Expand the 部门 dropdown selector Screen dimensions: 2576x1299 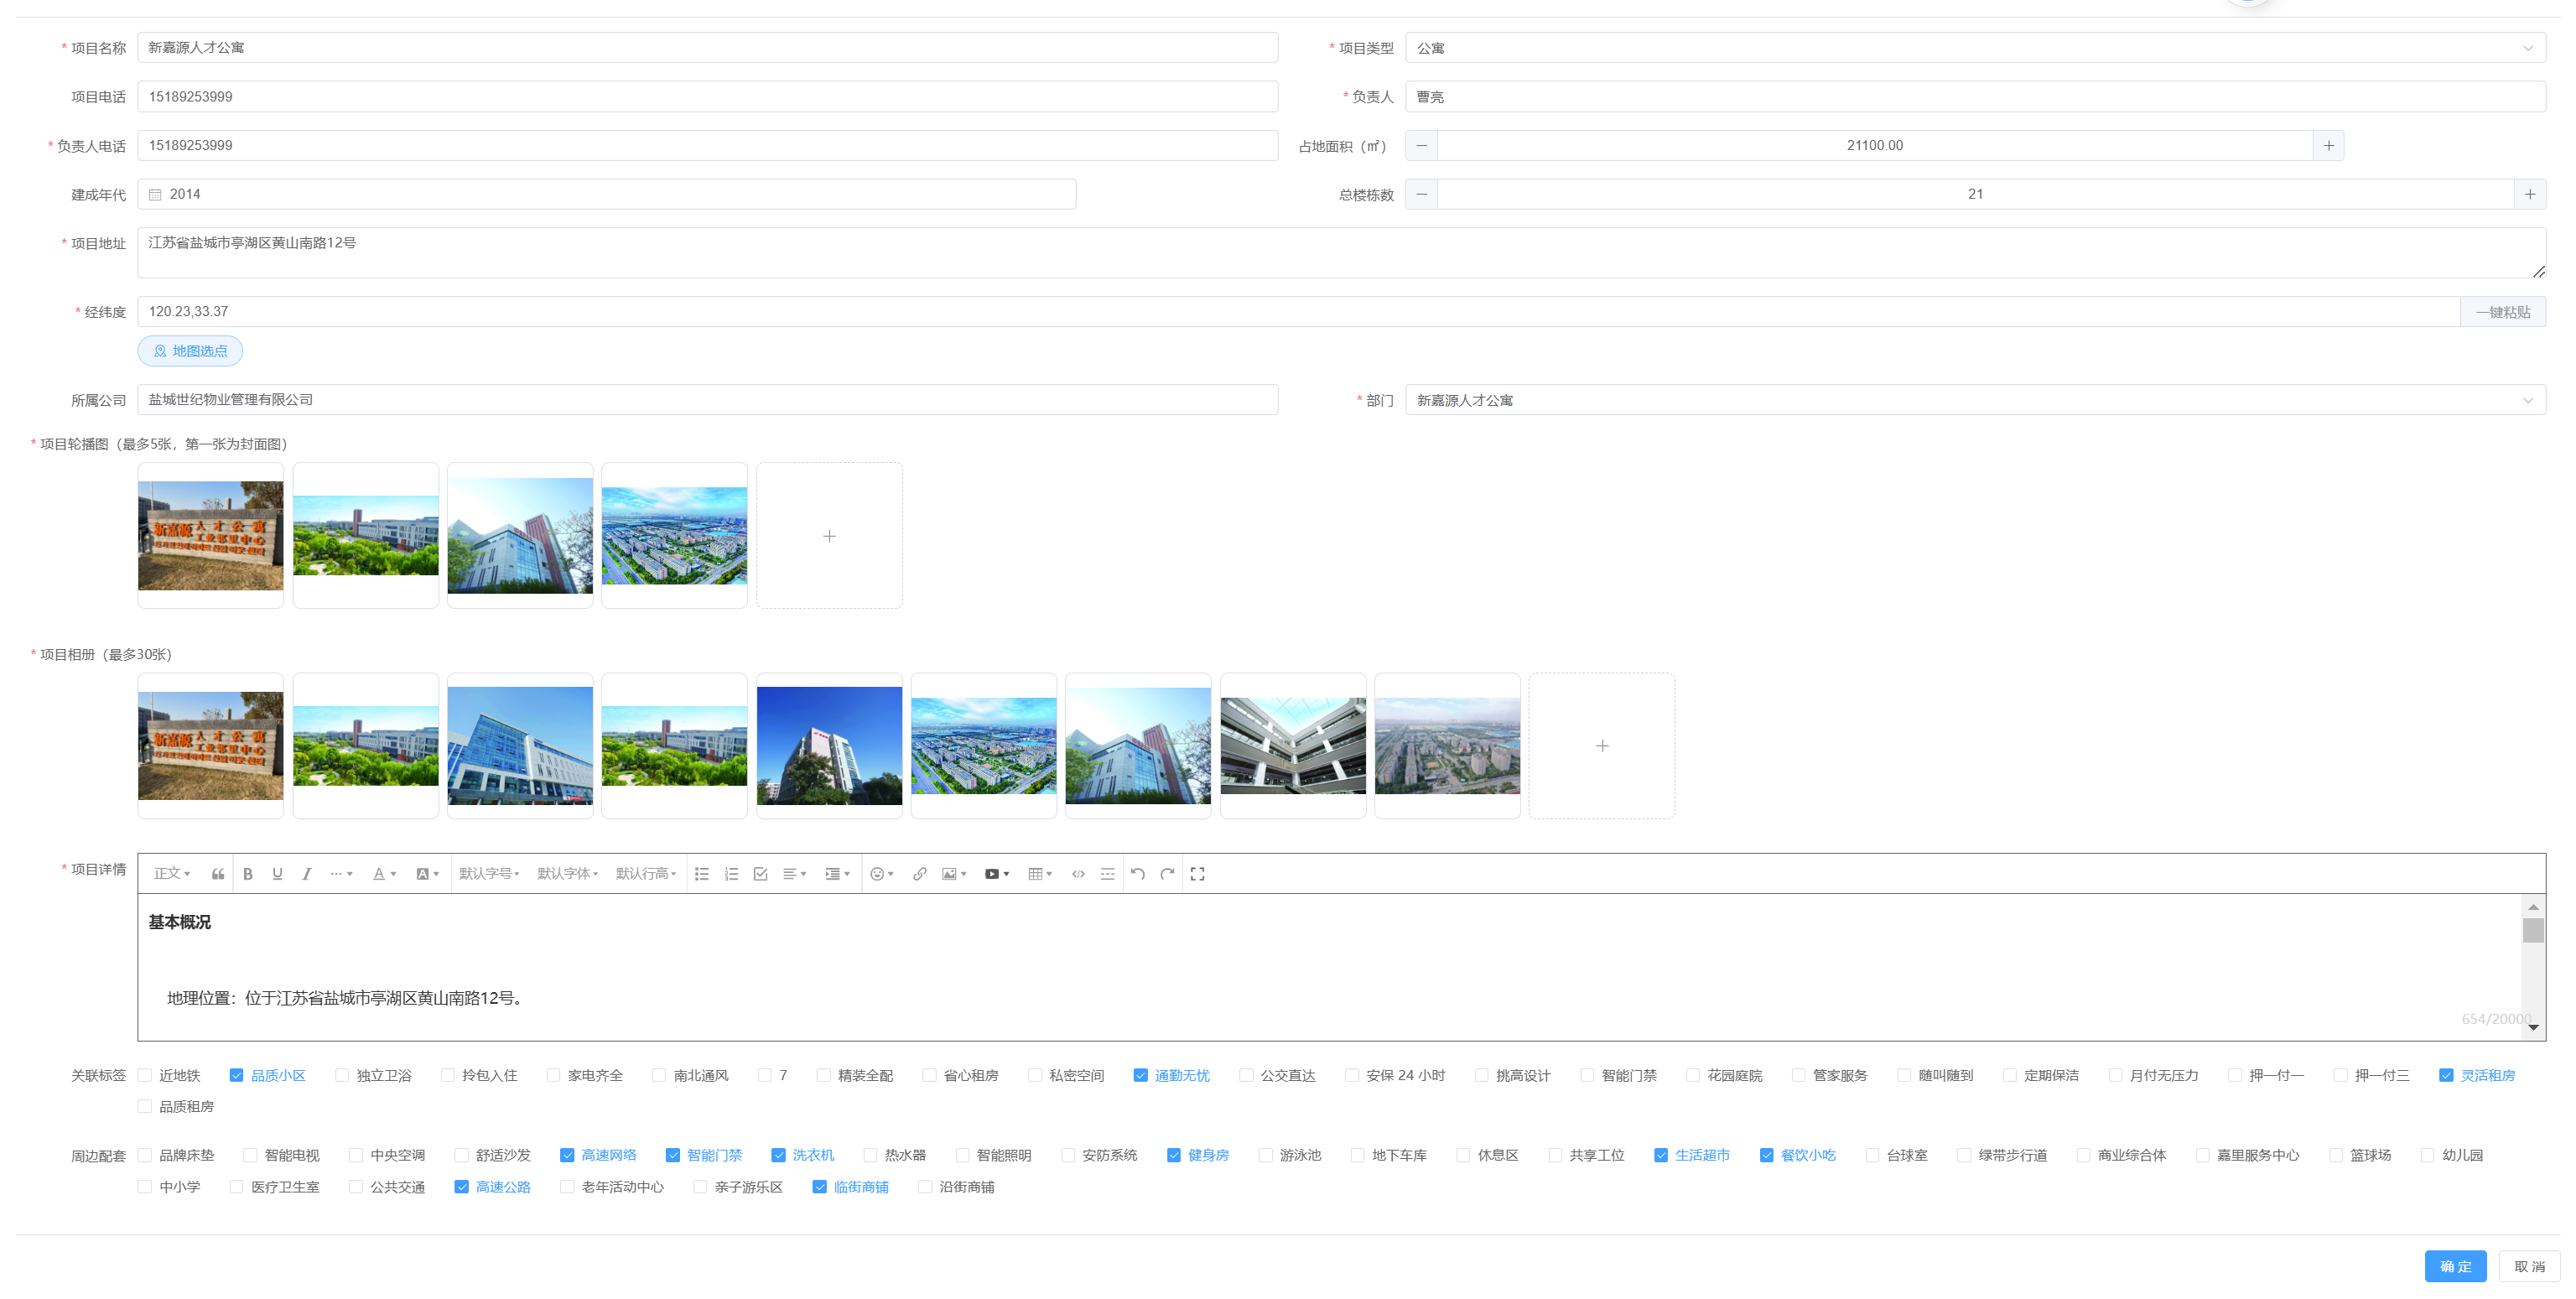1974,400
